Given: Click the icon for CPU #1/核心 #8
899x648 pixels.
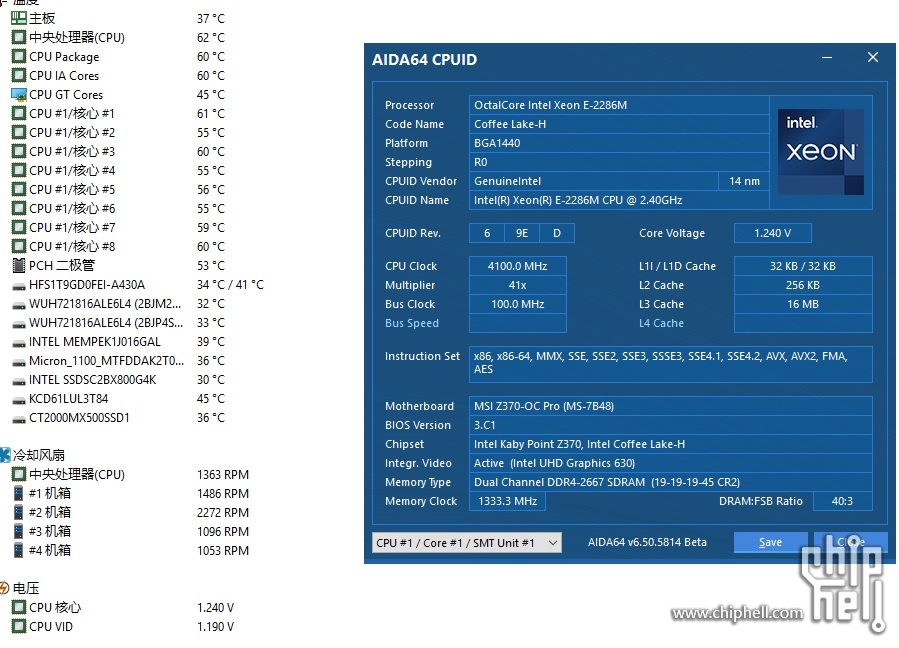Looking at the screenshot, I should [19, 246].
